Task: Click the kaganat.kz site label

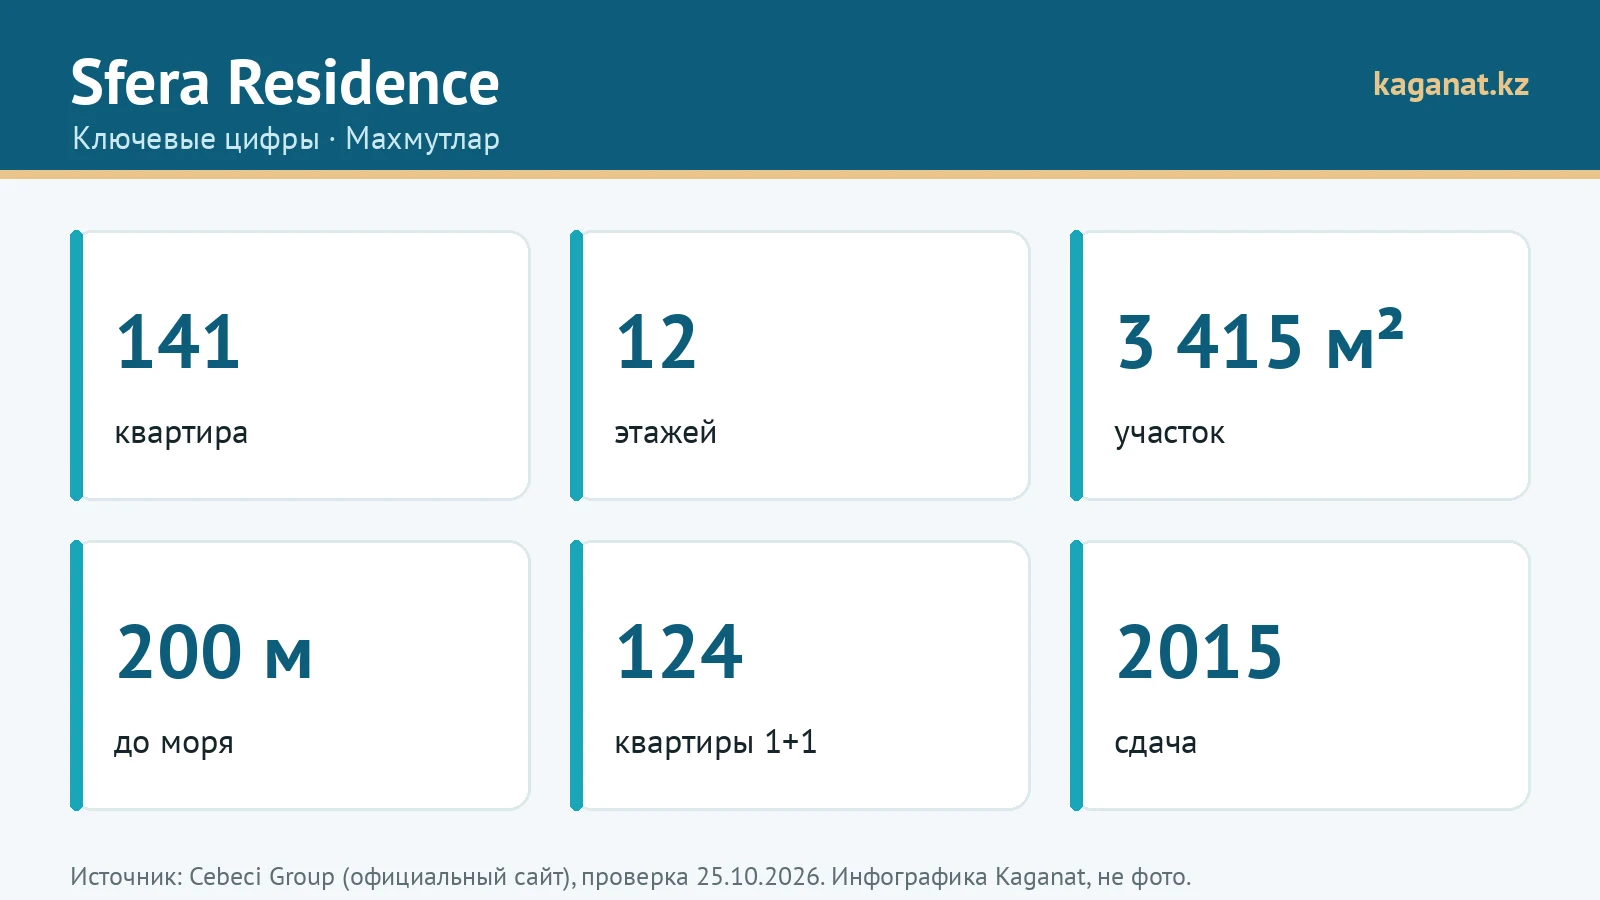Action: tap(1451, 85)
